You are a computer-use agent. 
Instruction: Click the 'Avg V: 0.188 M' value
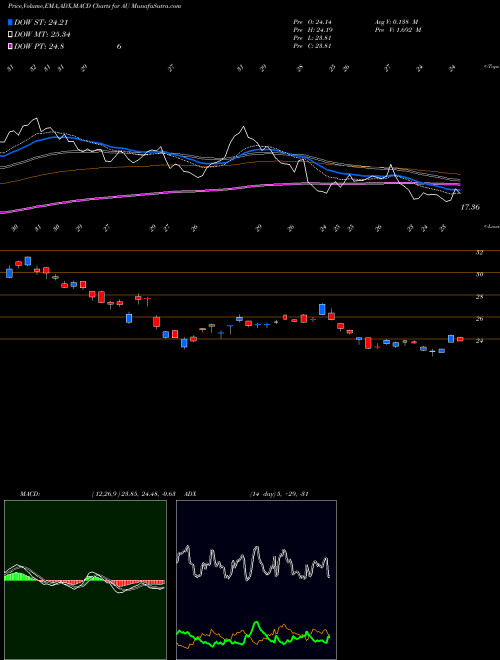pos(396,22)
